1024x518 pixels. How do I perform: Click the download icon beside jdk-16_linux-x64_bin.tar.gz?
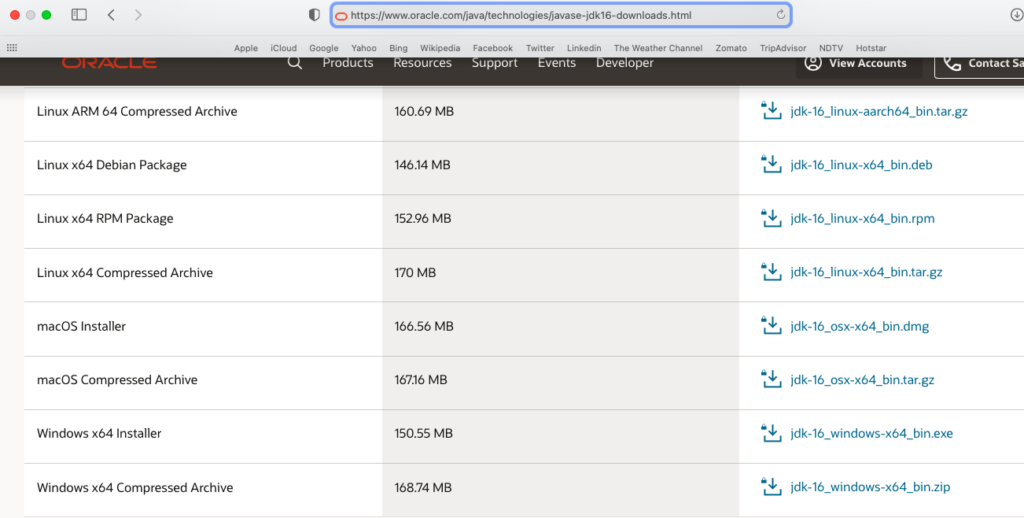[x=771, y=271]
